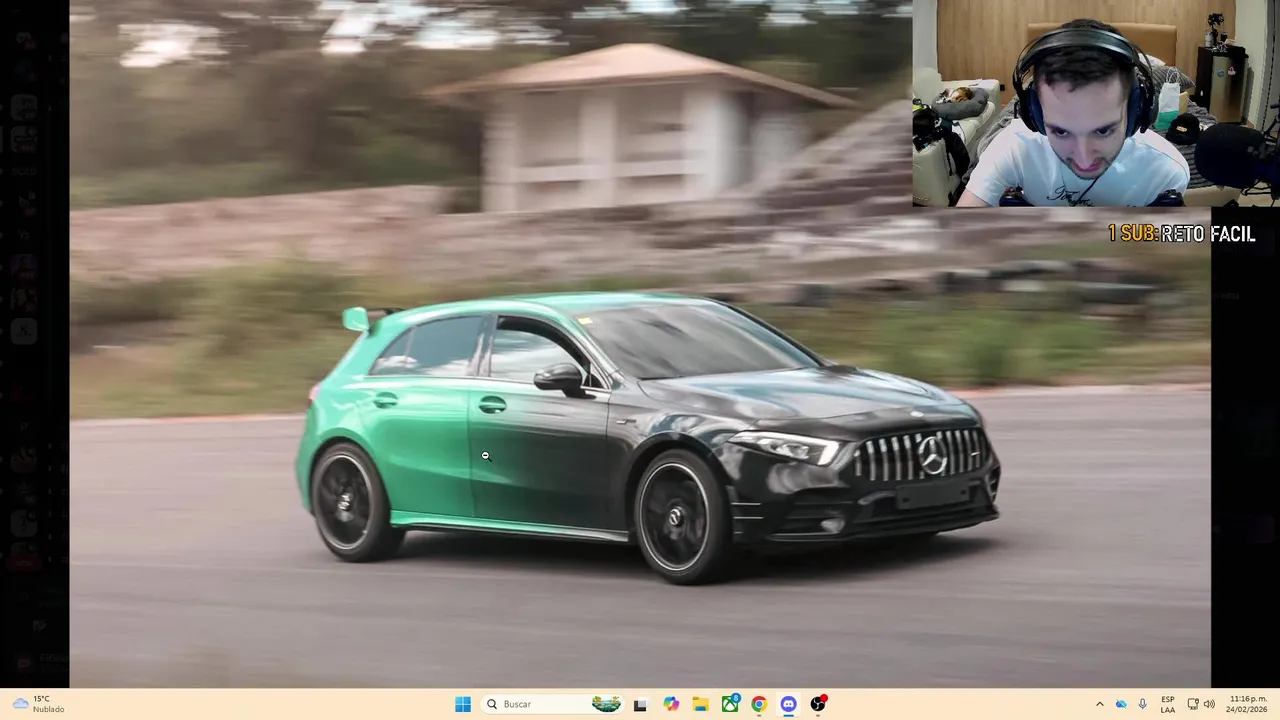Open the ESP LAA language switcher
The width and height of the screenshot is (1280, 720).
(x=1167, y=704)
